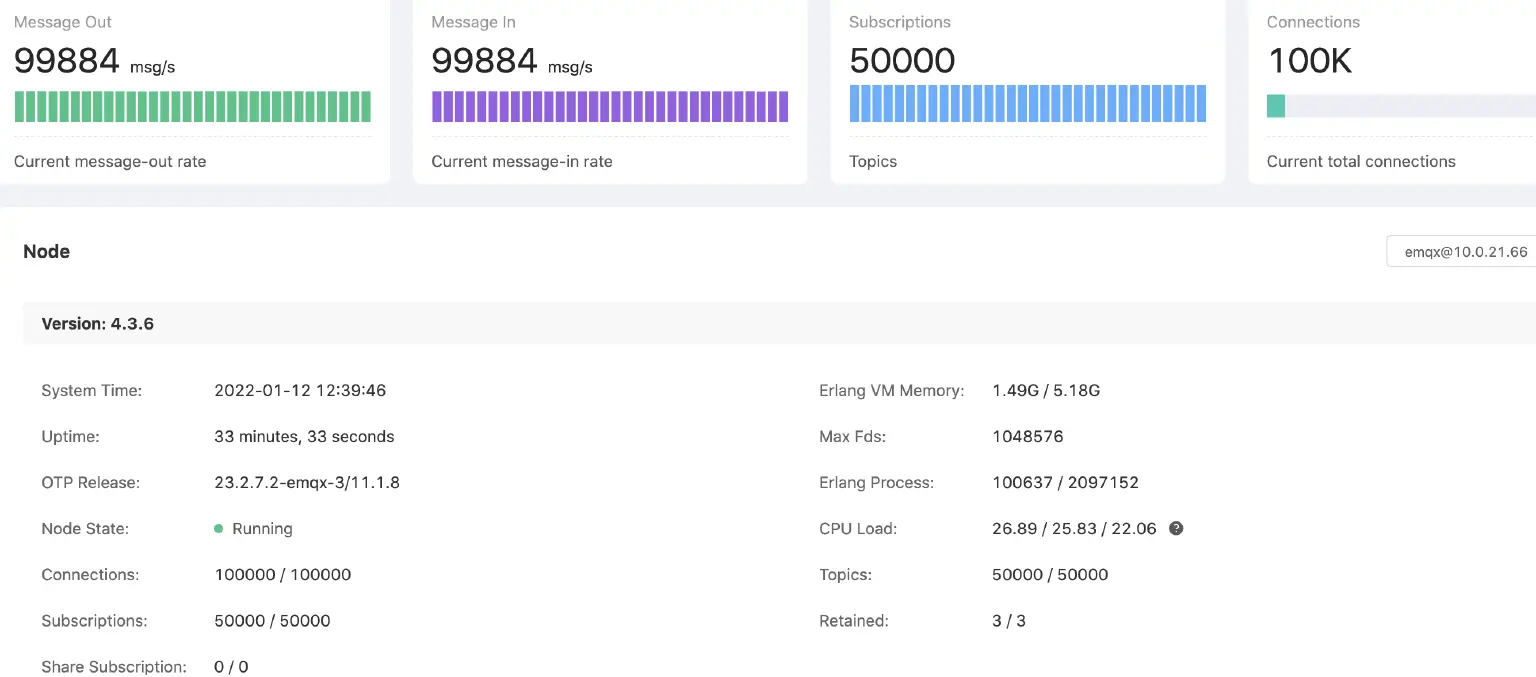Open the emqx@10.0.21.66 node selector
The image size is (1536, 677).
pyautogui.click(x=1465, y=251)
